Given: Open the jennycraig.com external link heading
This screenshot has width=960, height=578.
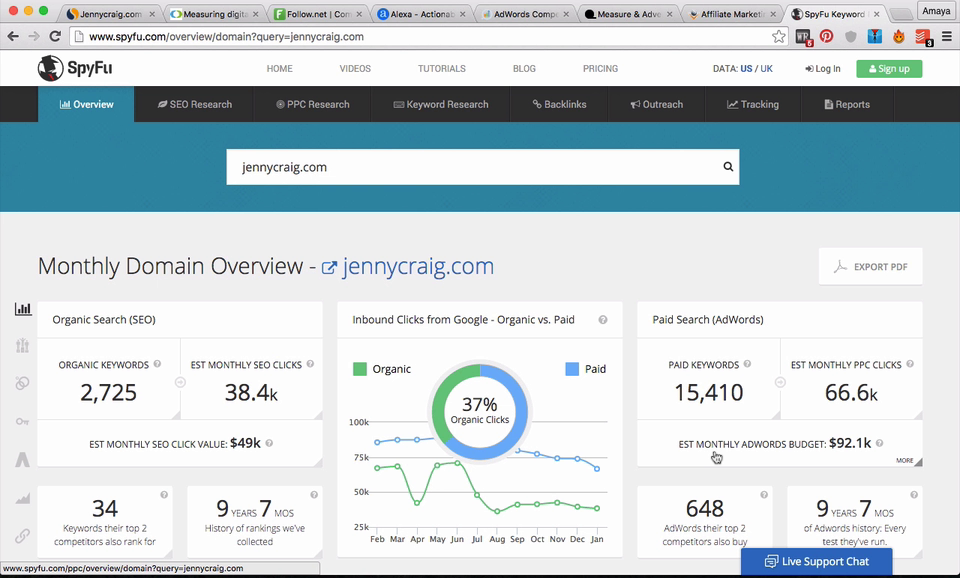Looking at the screenshot, I should point(408,266).
